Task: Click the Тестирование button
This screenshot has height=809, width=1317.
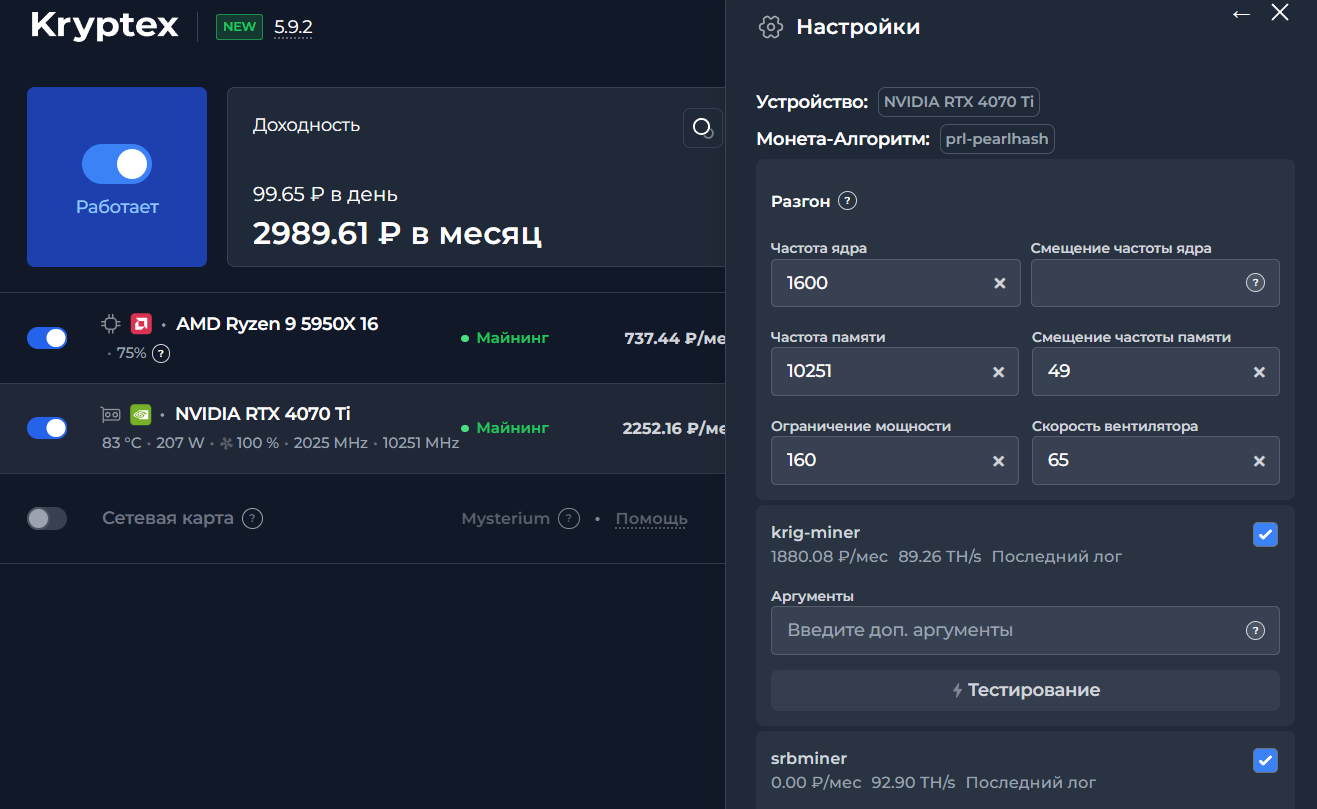Action: tap(1025, 690)
